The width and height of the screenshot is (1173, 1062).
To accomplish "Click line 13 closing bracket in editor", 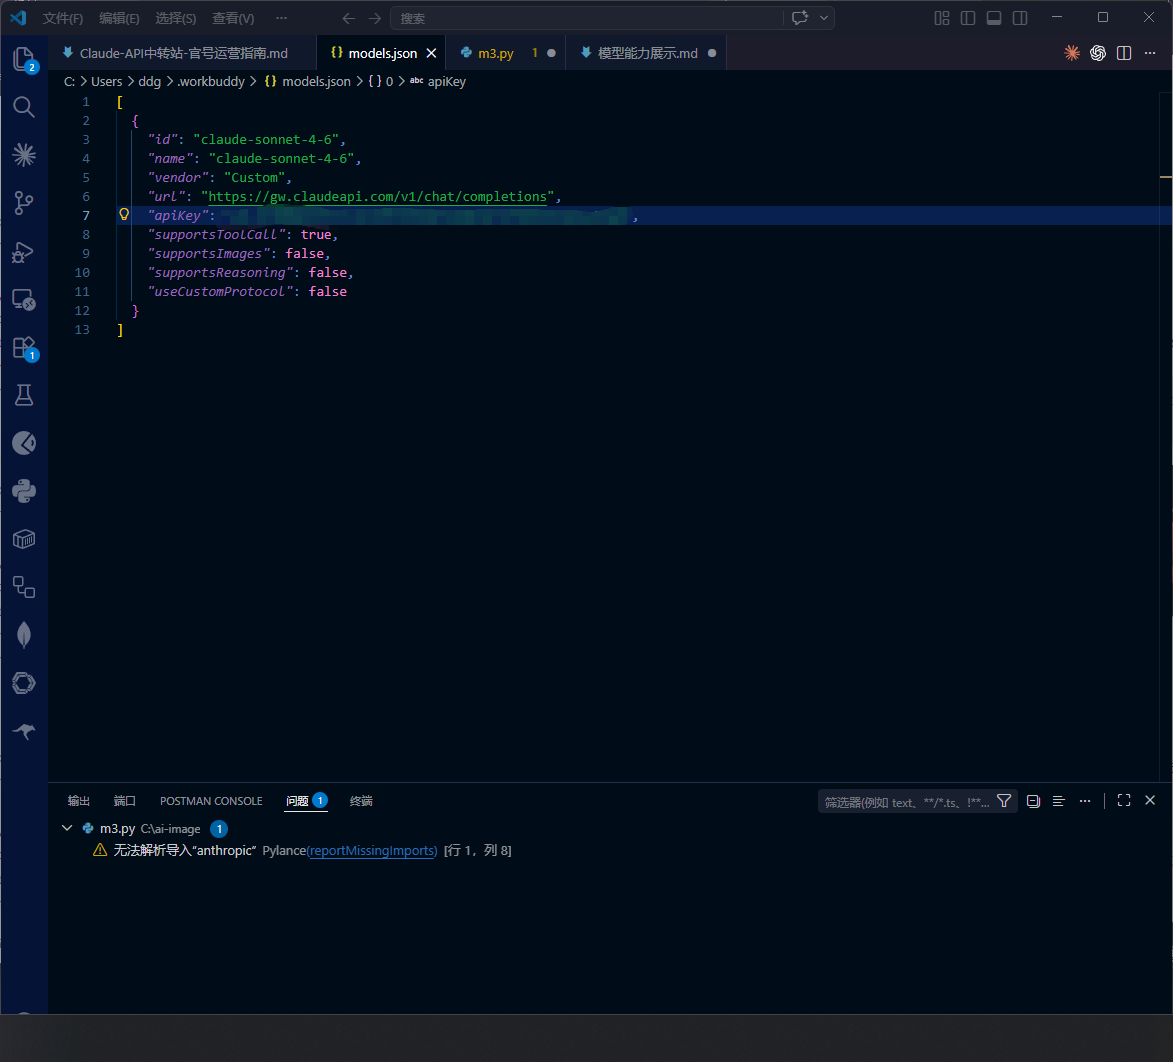I will [x=120, y=330].
